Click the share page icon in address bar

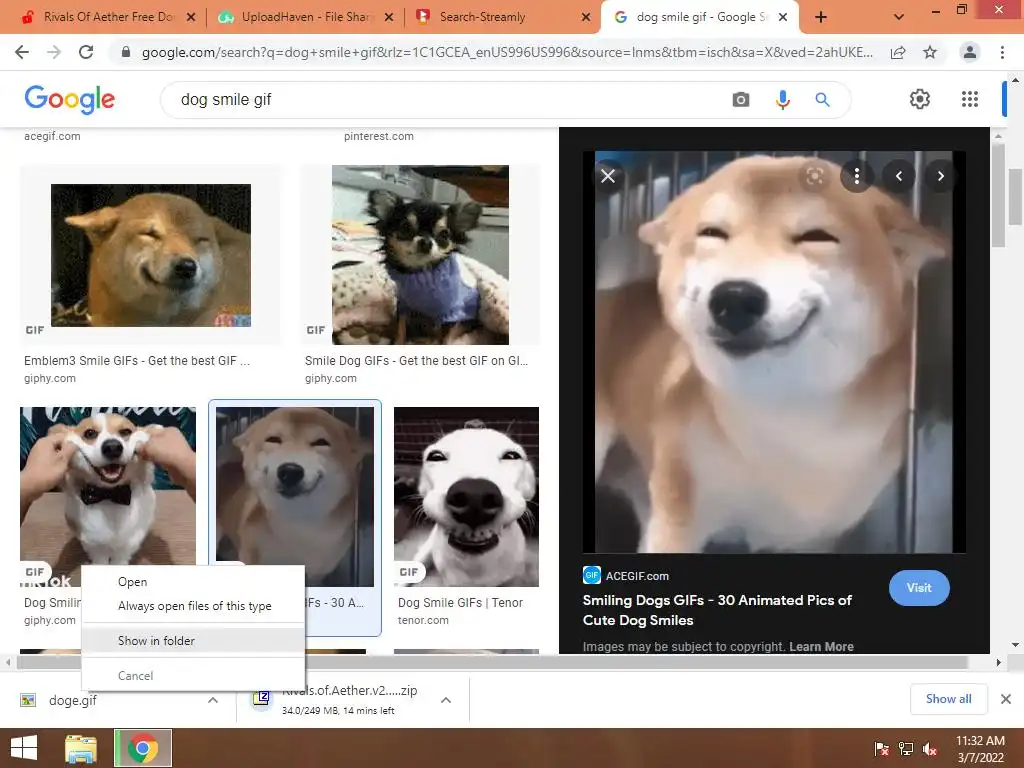[898, 52]
